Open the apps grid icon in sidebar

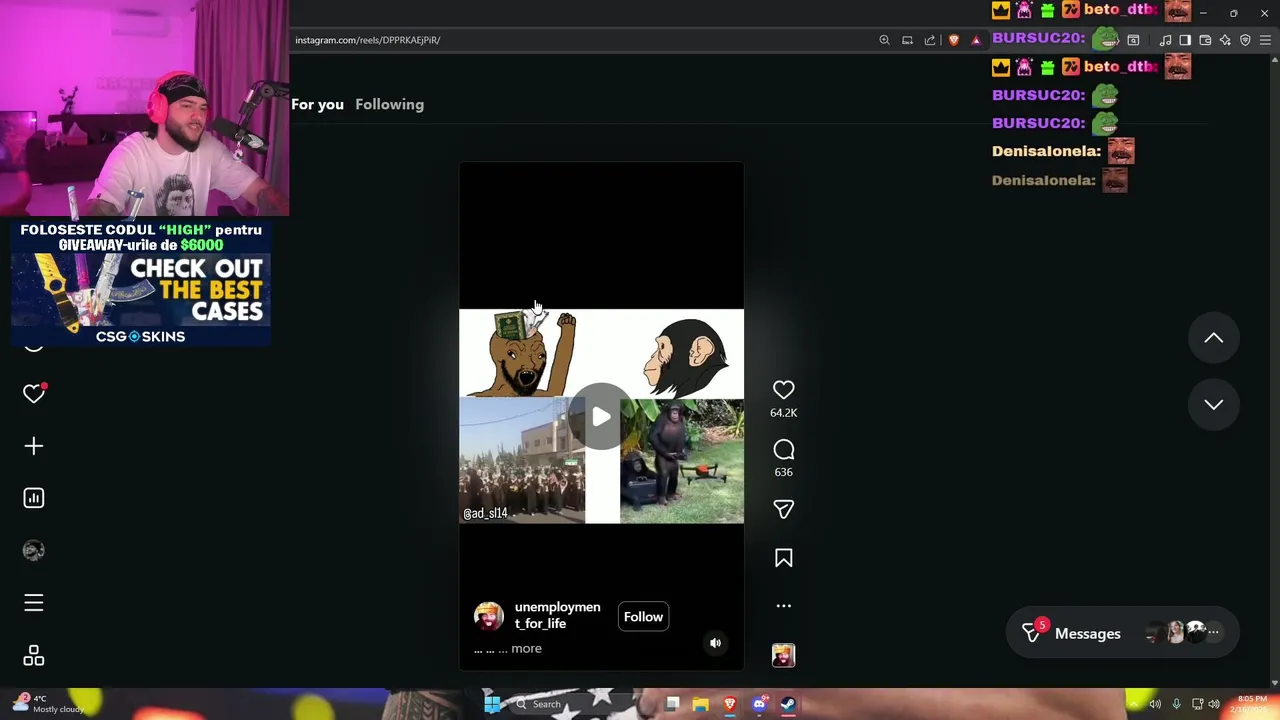34,655
